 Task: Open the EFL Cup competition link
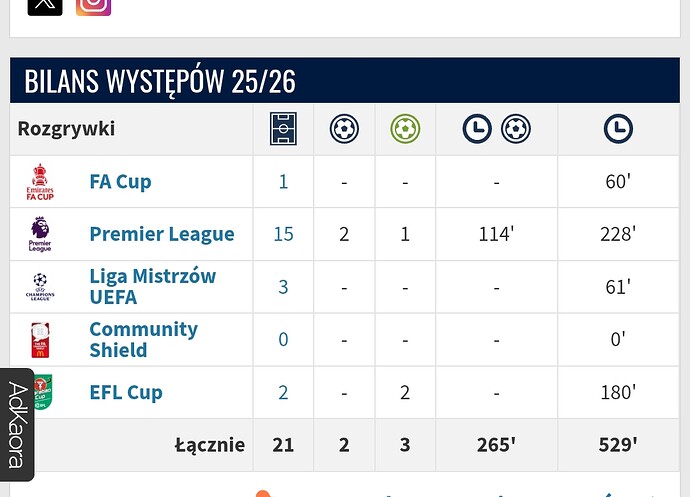coord(126,392)
